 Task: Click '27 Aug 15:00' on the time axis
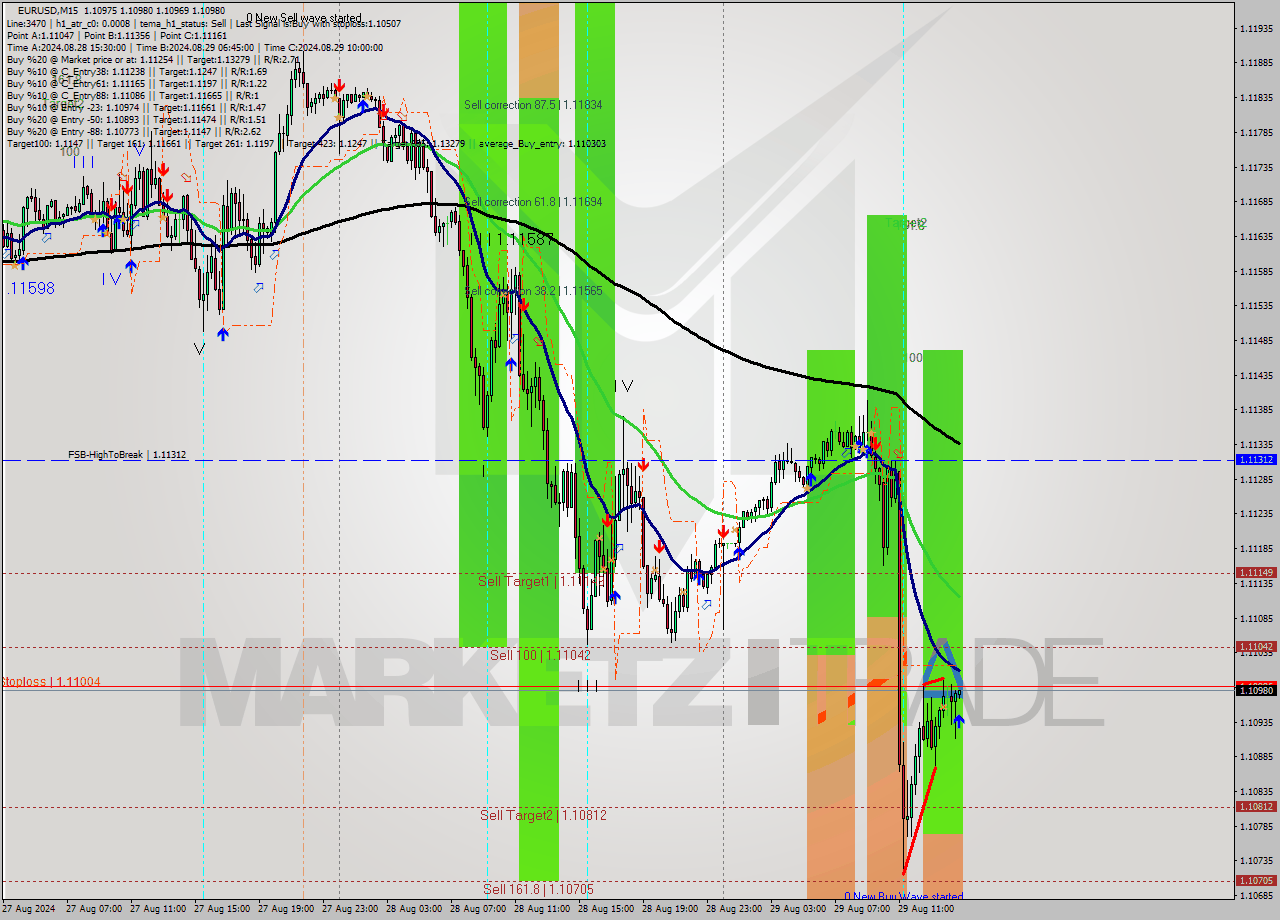coord(223,909)
